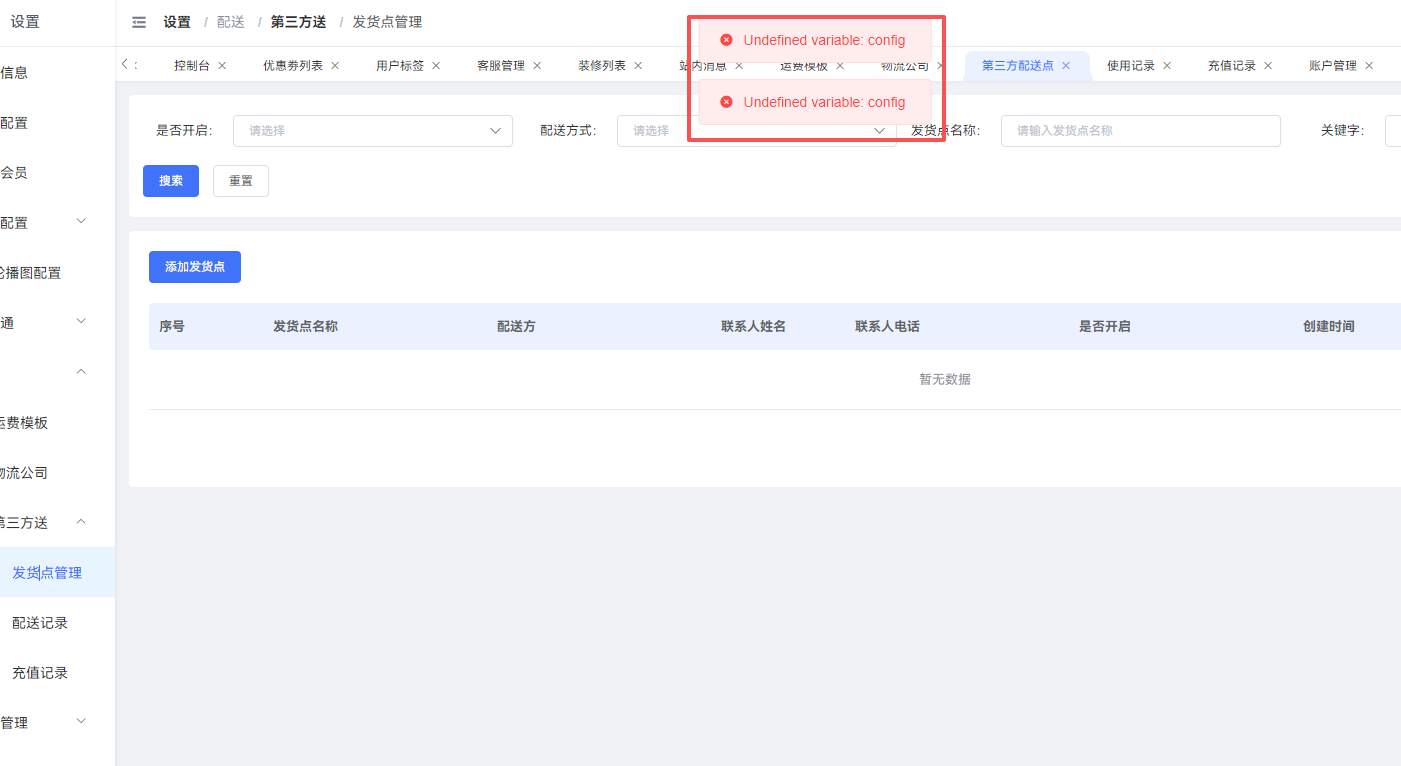Switch to the 充值记录 tab
1401x766 pixels.
point(1231,66)
